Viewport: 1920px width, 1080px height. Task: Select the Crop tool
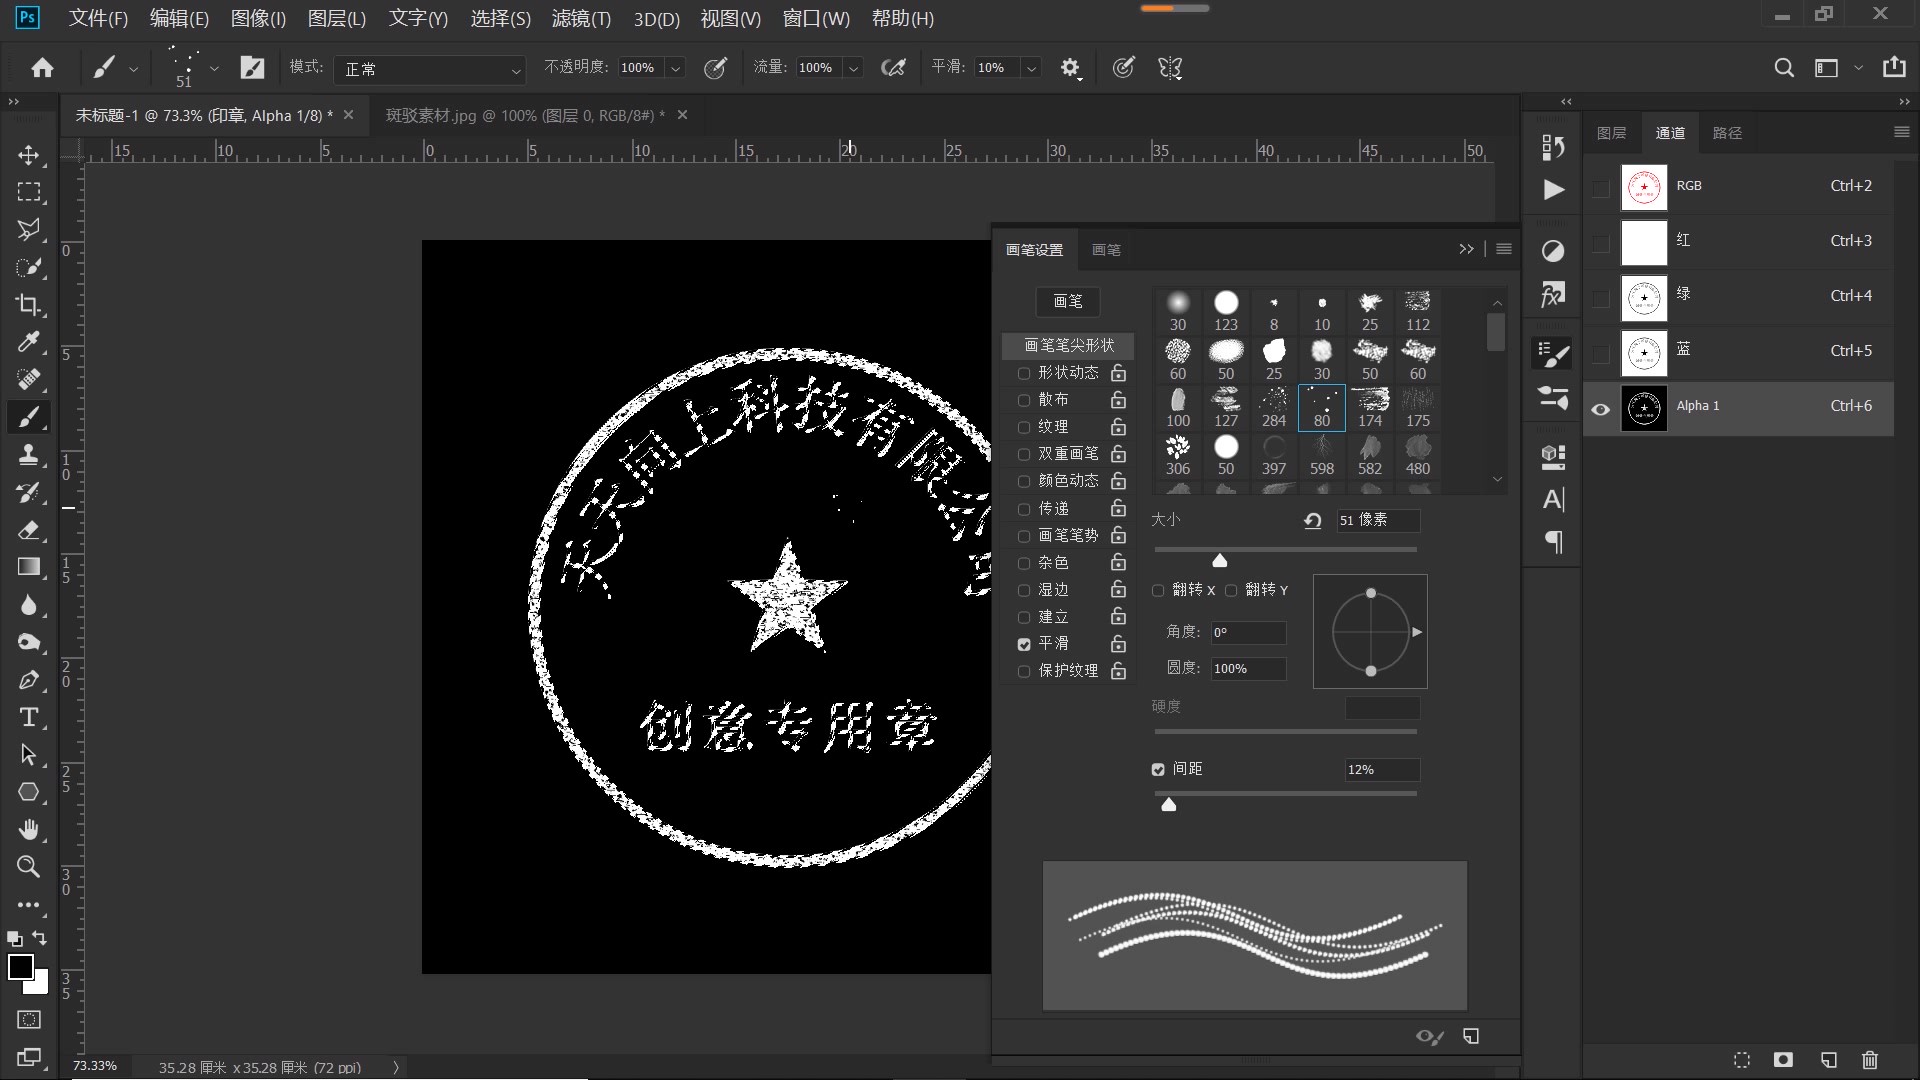[29, 305]
